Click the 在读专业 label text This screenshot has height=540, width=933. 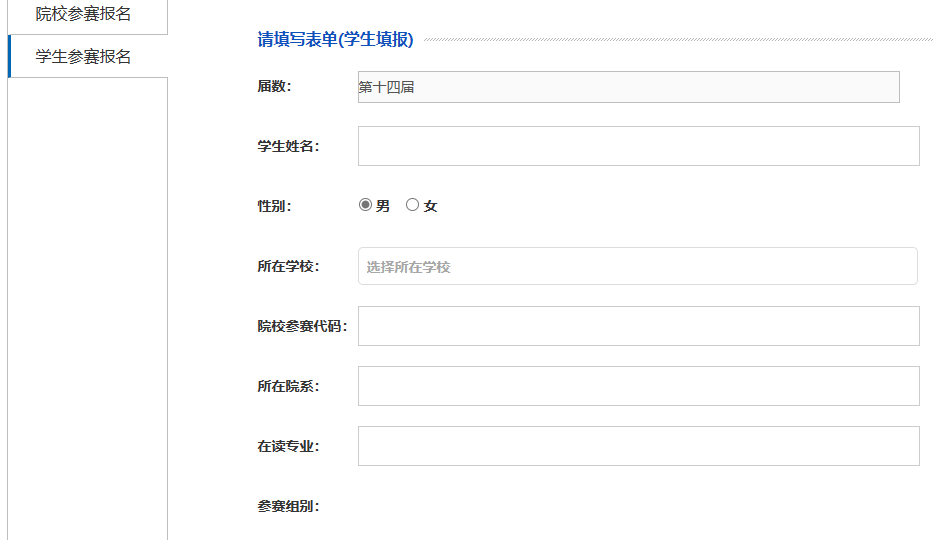288,446
